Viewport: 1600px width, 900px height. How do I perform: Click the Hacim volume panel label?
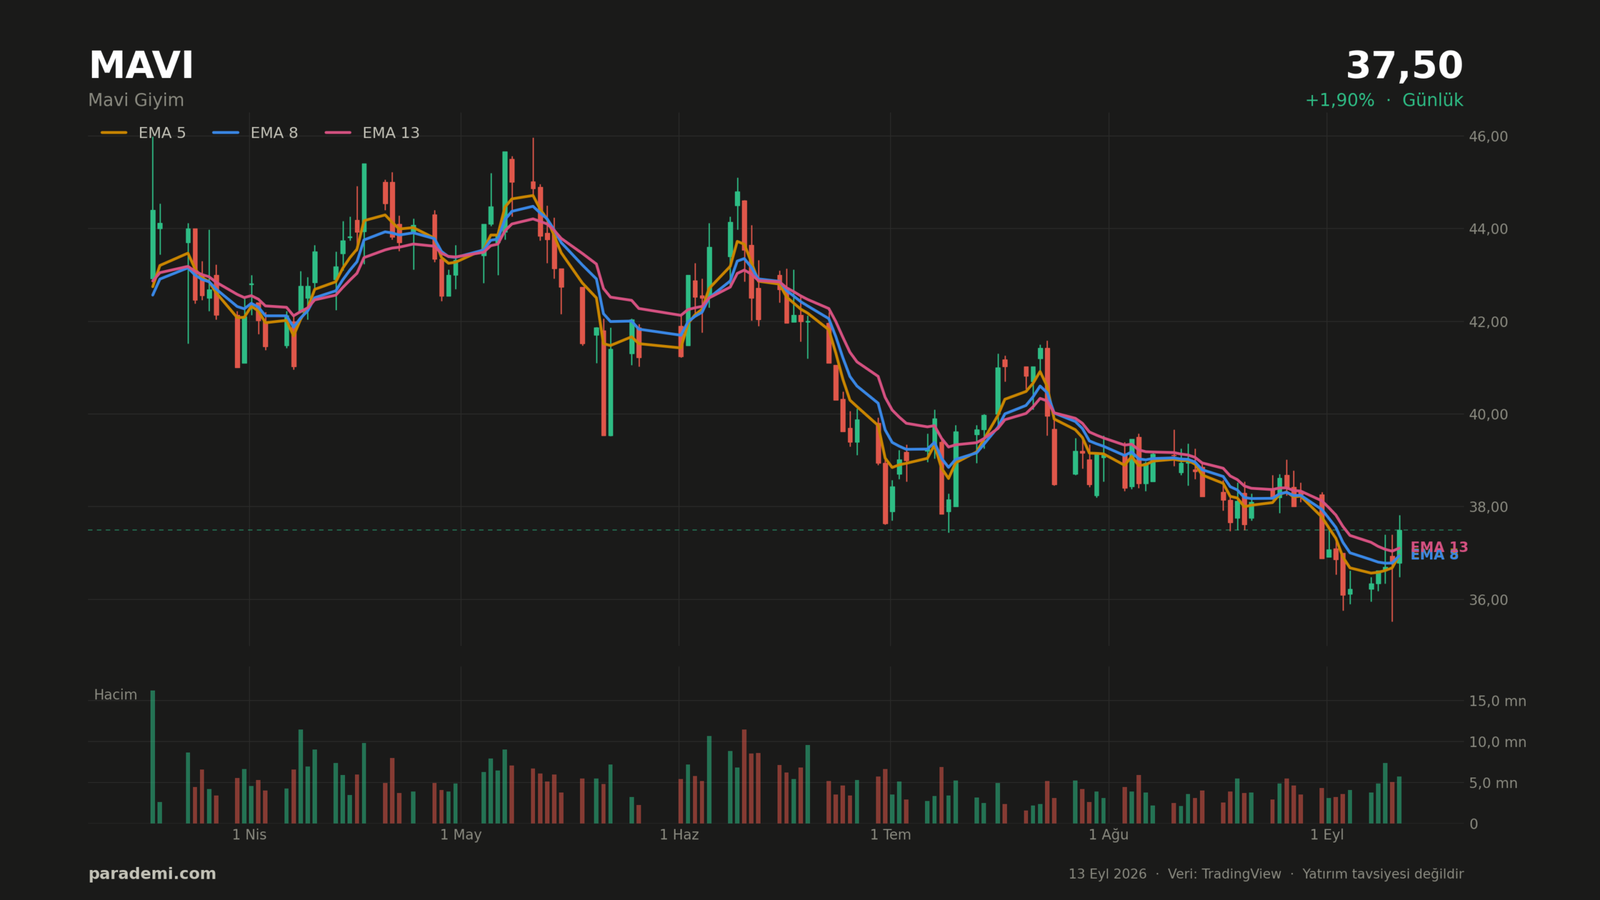click(116, 695)
